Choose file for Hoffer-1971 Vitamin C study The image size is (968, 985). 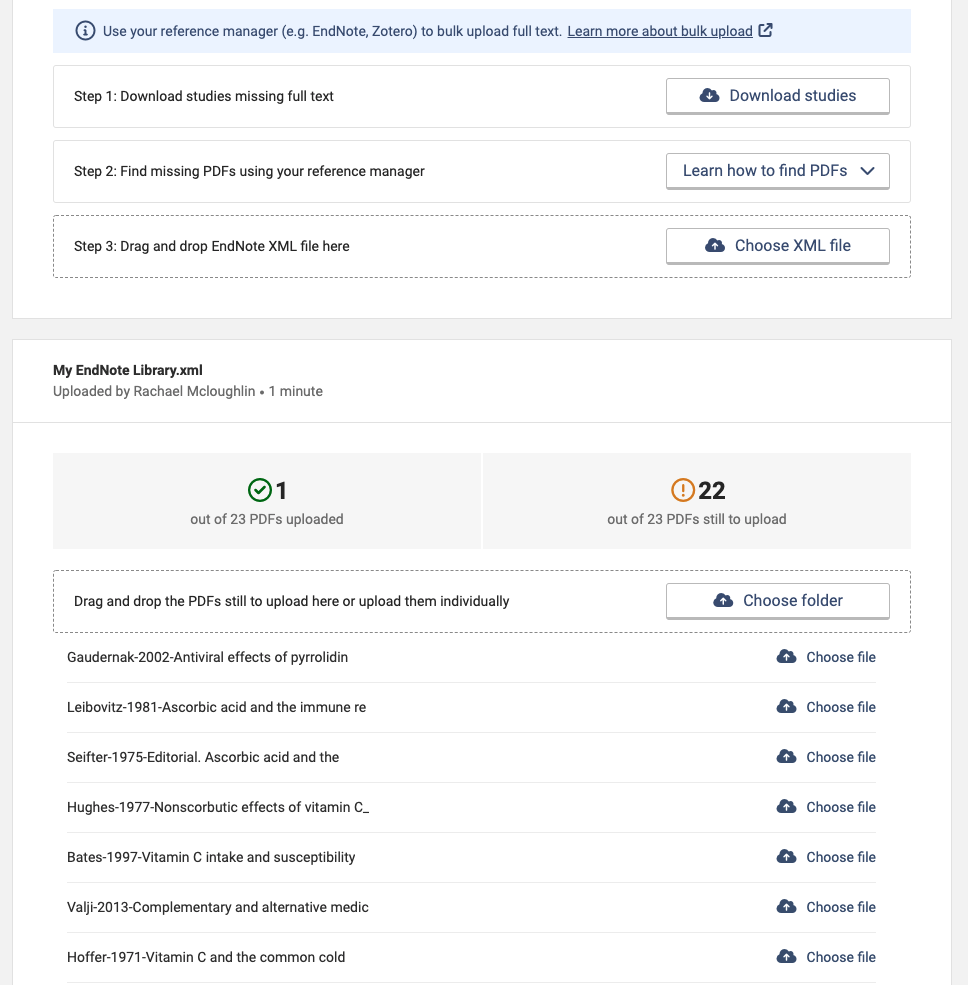[840, 957]
